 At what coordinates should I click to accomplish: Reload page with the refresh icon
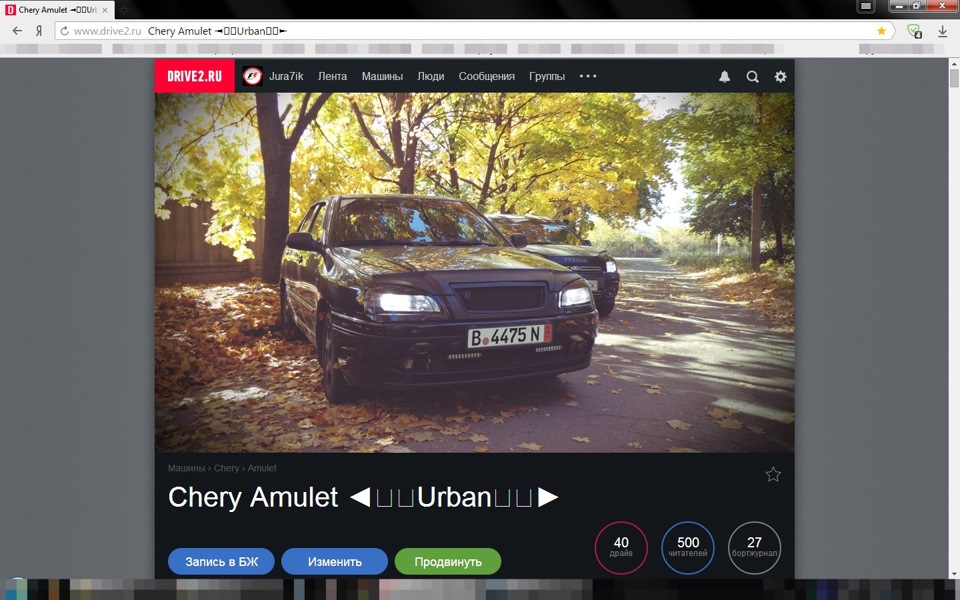click(64, 31)
